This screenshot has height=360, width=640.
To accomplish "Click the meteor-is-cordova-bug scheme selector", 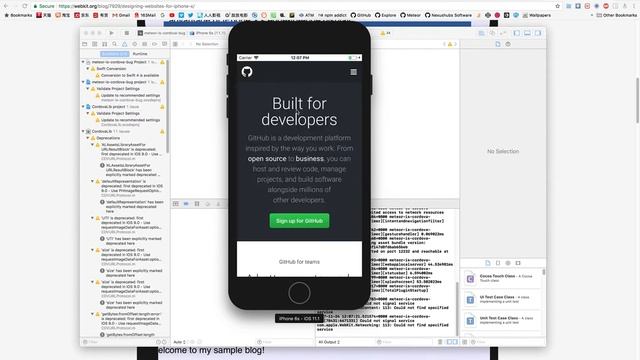I will click(x=162, y=33).
